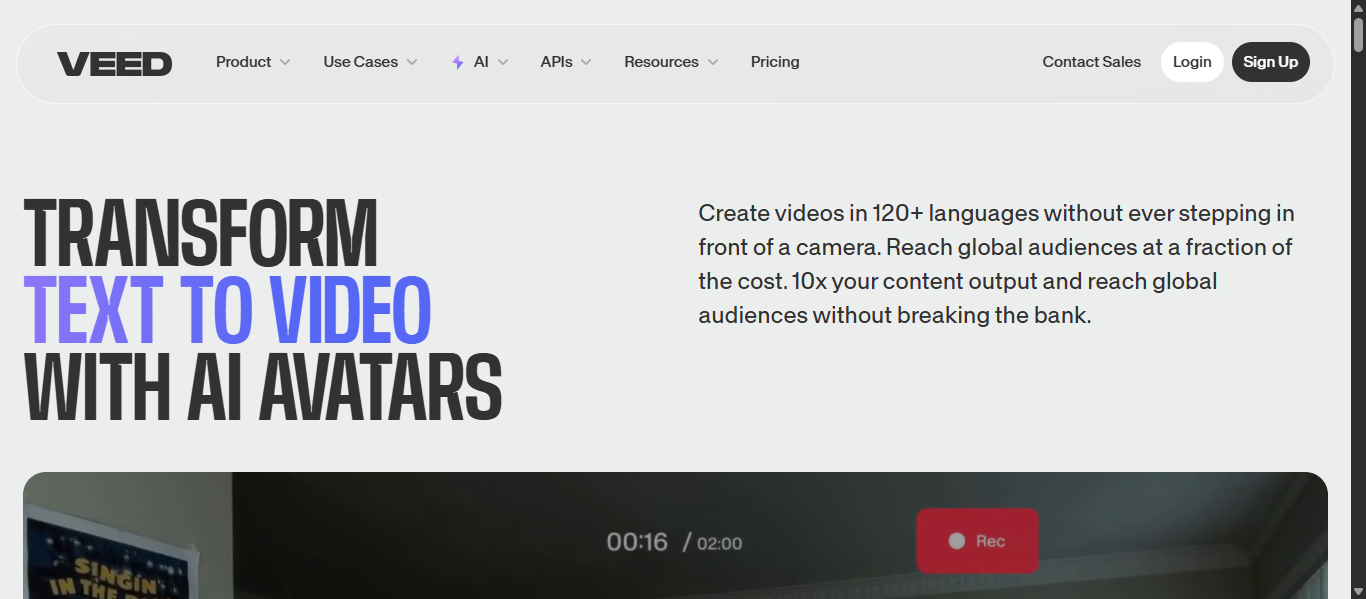Click the 00:16 timer in the video
Image resolution: width=1366 pixels, height=599 pixels.
[x=637, y=542]
